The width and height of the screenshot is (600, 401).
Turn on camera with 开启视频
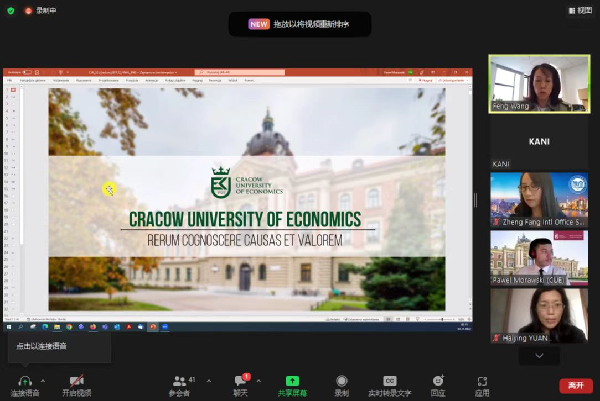tap(77, 386)
